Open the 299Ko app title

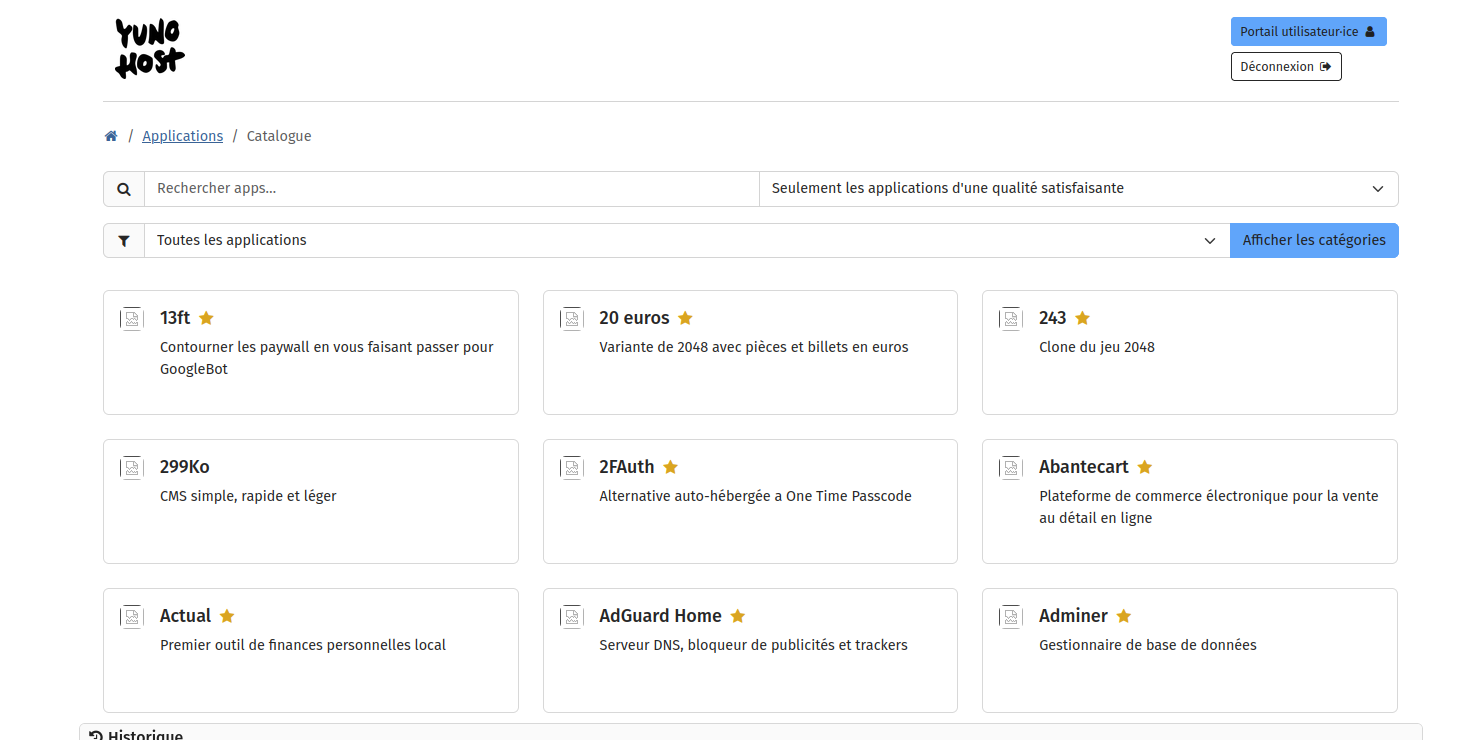pyautogui.click(x=185, y=467)
